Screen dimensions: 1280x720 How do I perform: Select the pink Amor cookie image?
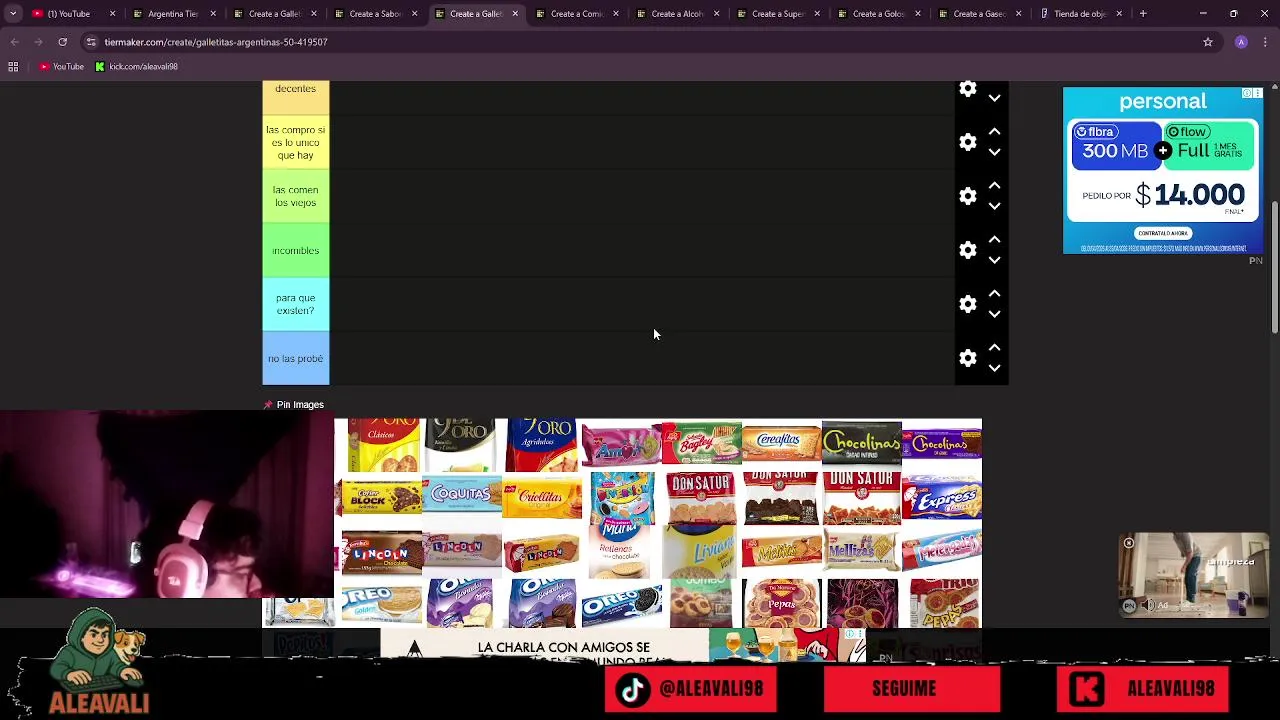(621, 446)
